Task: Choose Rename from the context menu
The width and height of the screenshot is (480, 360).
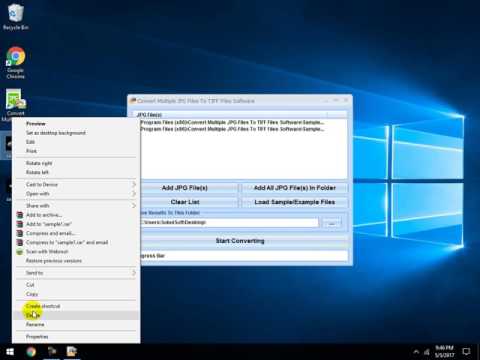Action: pos(76,324)
